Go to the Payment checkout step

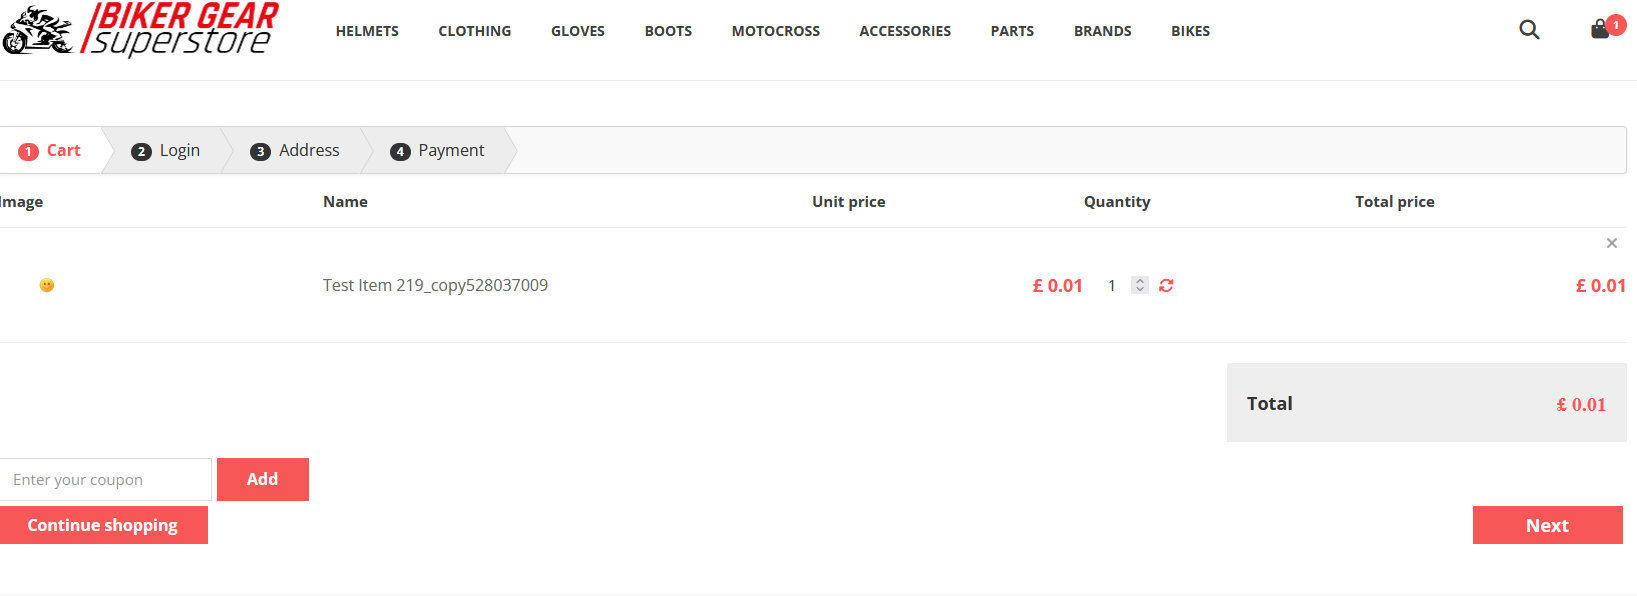tap(437, 151)
